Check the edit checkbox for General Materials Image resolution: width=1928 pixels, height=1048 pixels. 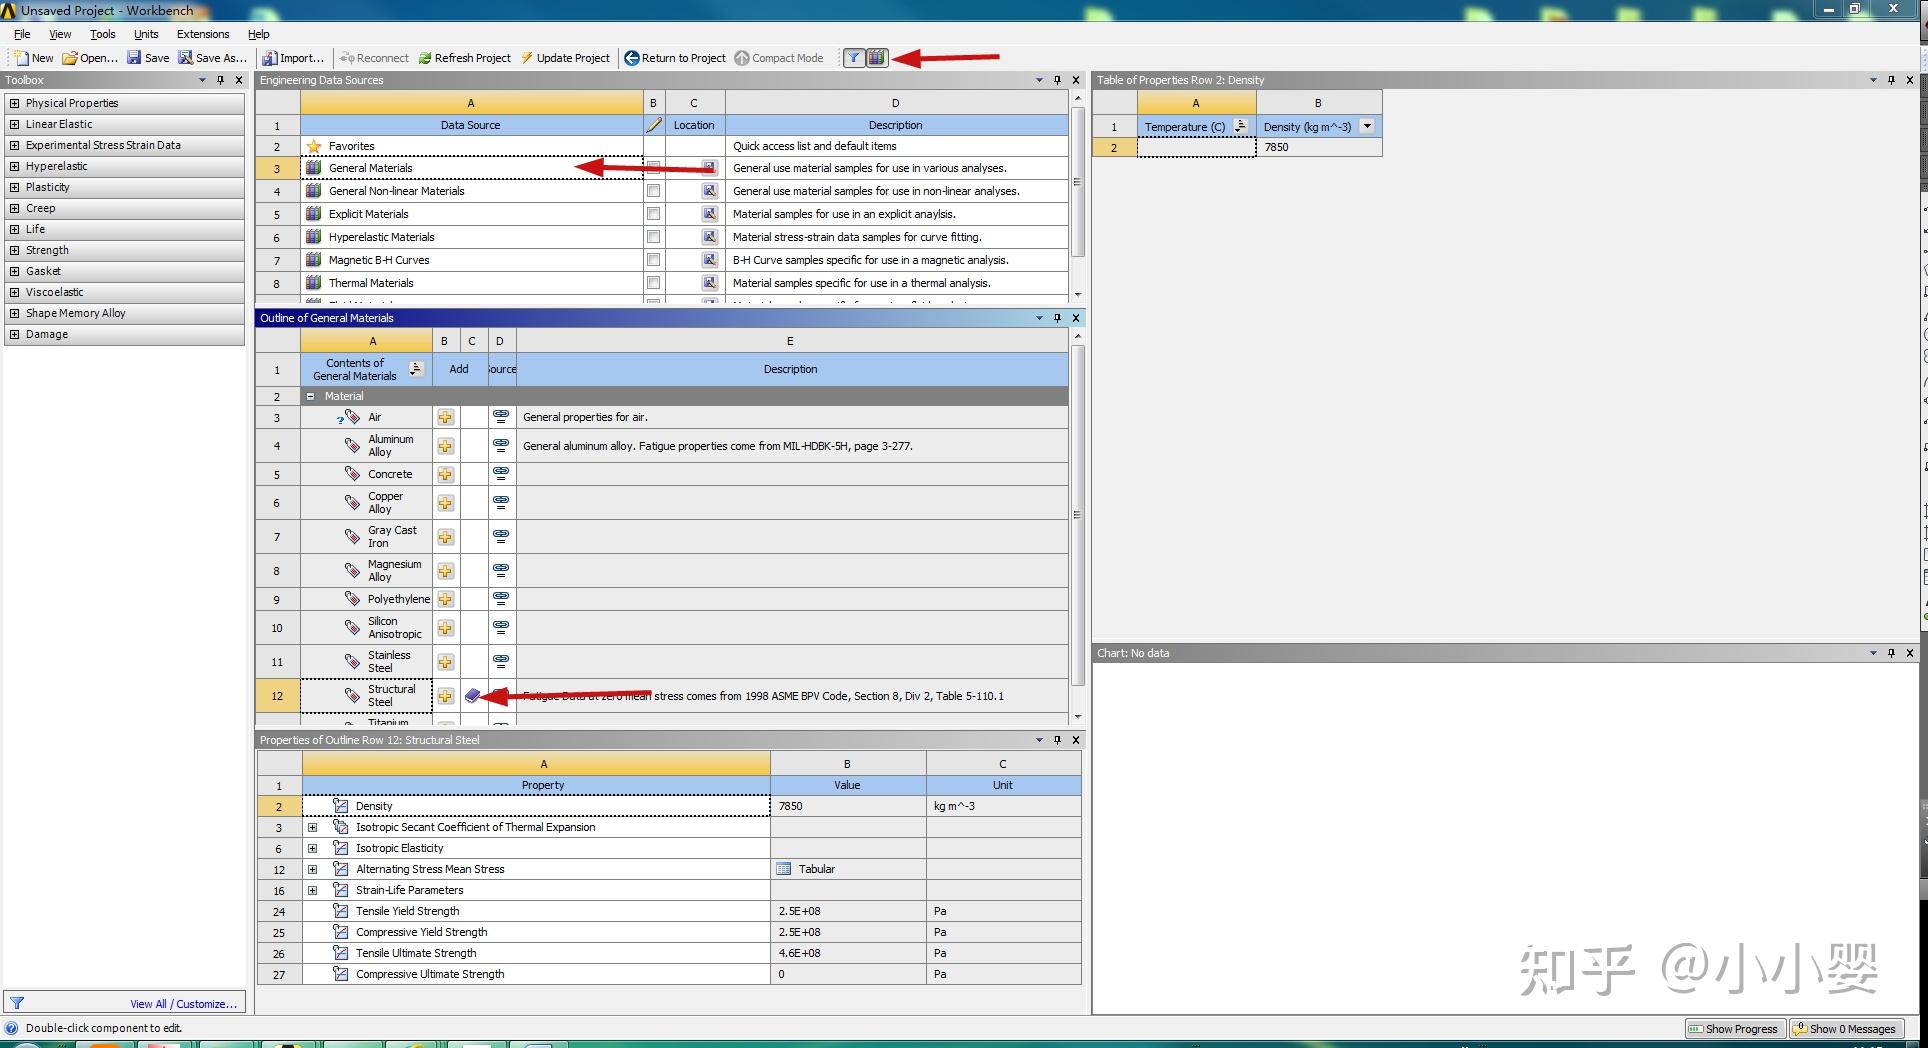653,167
